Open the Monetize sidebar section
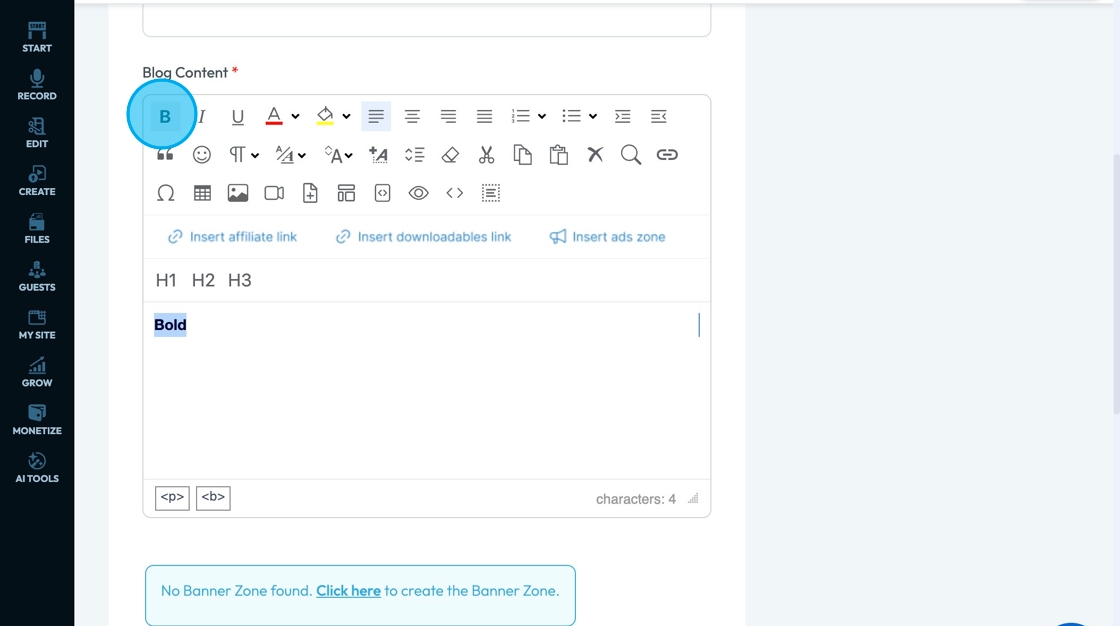The width and height of the screenshot is (1120, 626). (x=37, y=420)
